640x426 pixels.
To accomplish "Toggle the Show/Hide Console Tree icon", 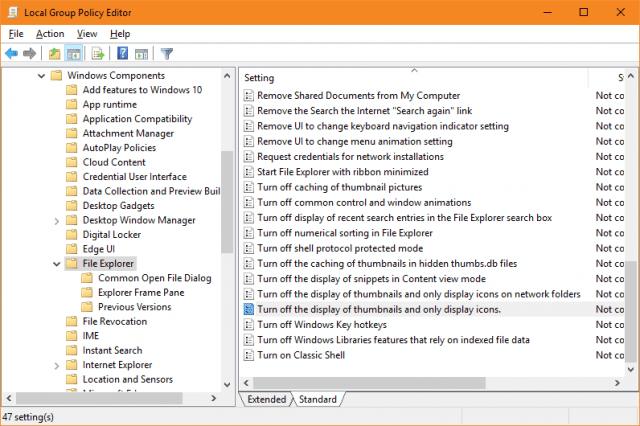I will [74, 53].
